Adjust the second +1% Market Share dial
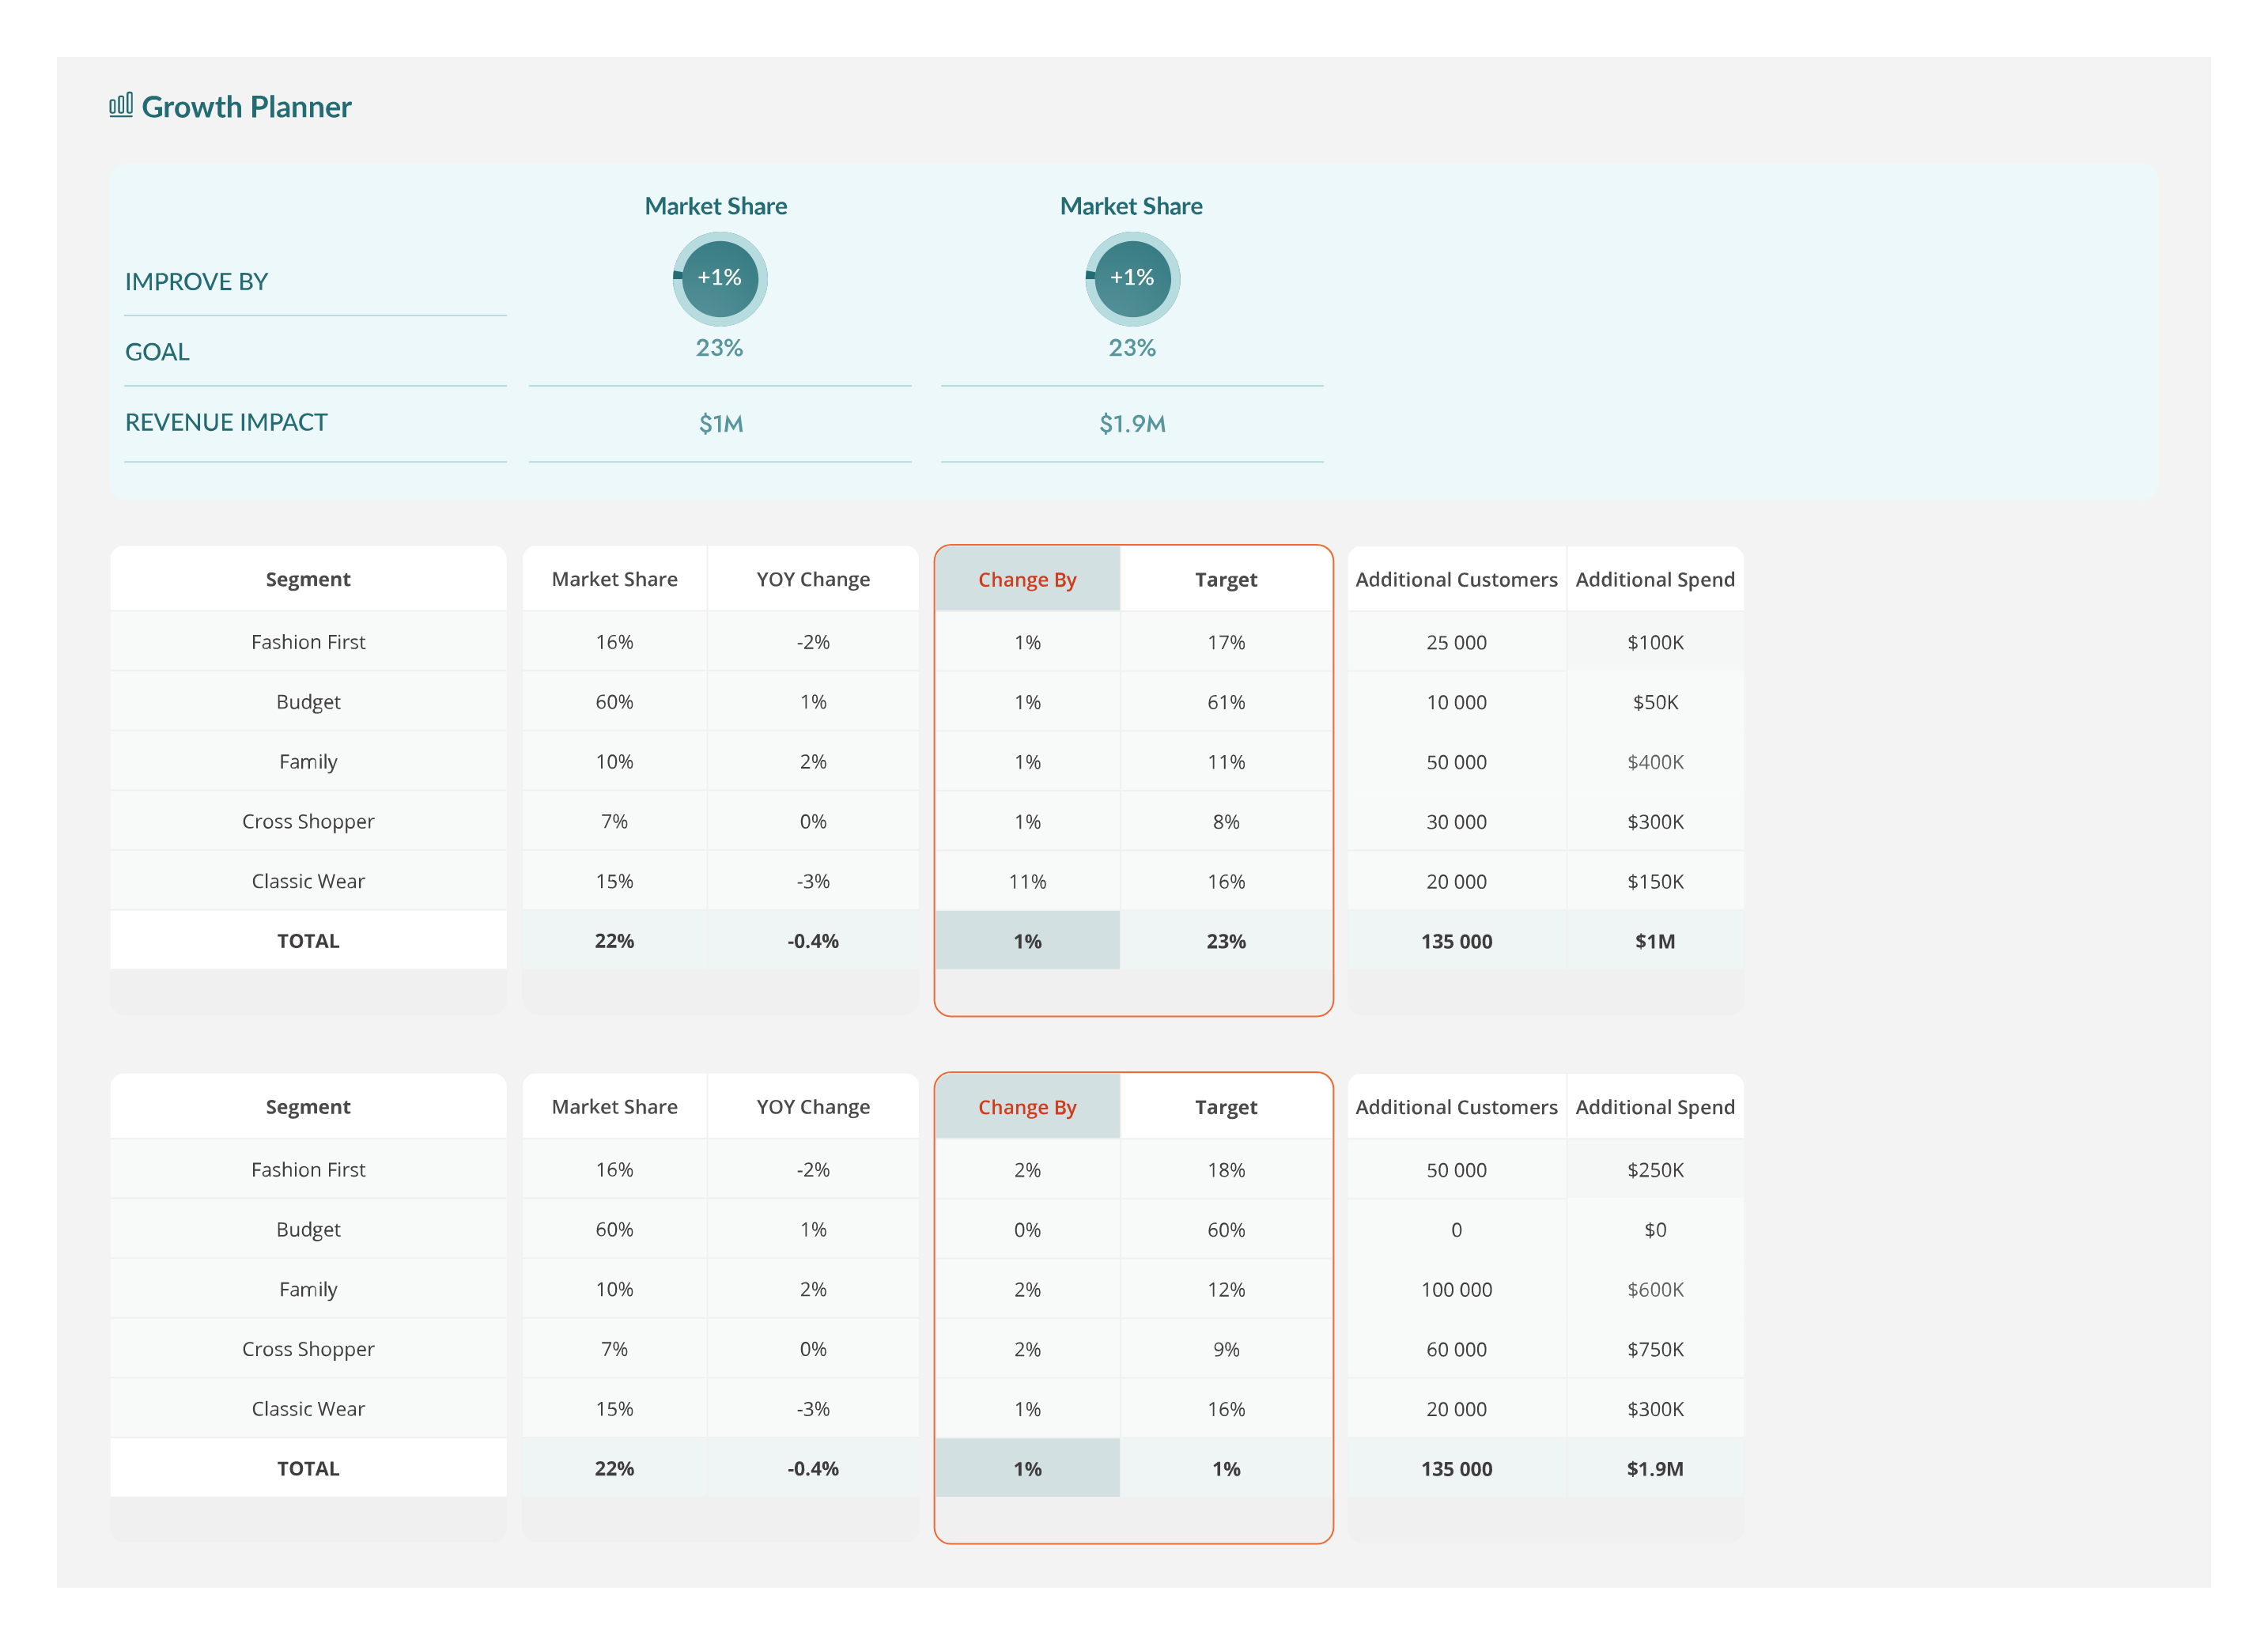Image resolution: width=2268 pixels, height=1632 pixels. (x=1132, y=278)
